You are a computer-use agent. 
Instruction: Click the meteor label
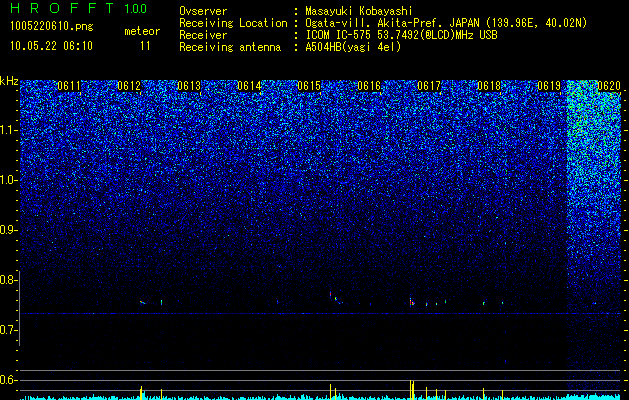(142, 31)
